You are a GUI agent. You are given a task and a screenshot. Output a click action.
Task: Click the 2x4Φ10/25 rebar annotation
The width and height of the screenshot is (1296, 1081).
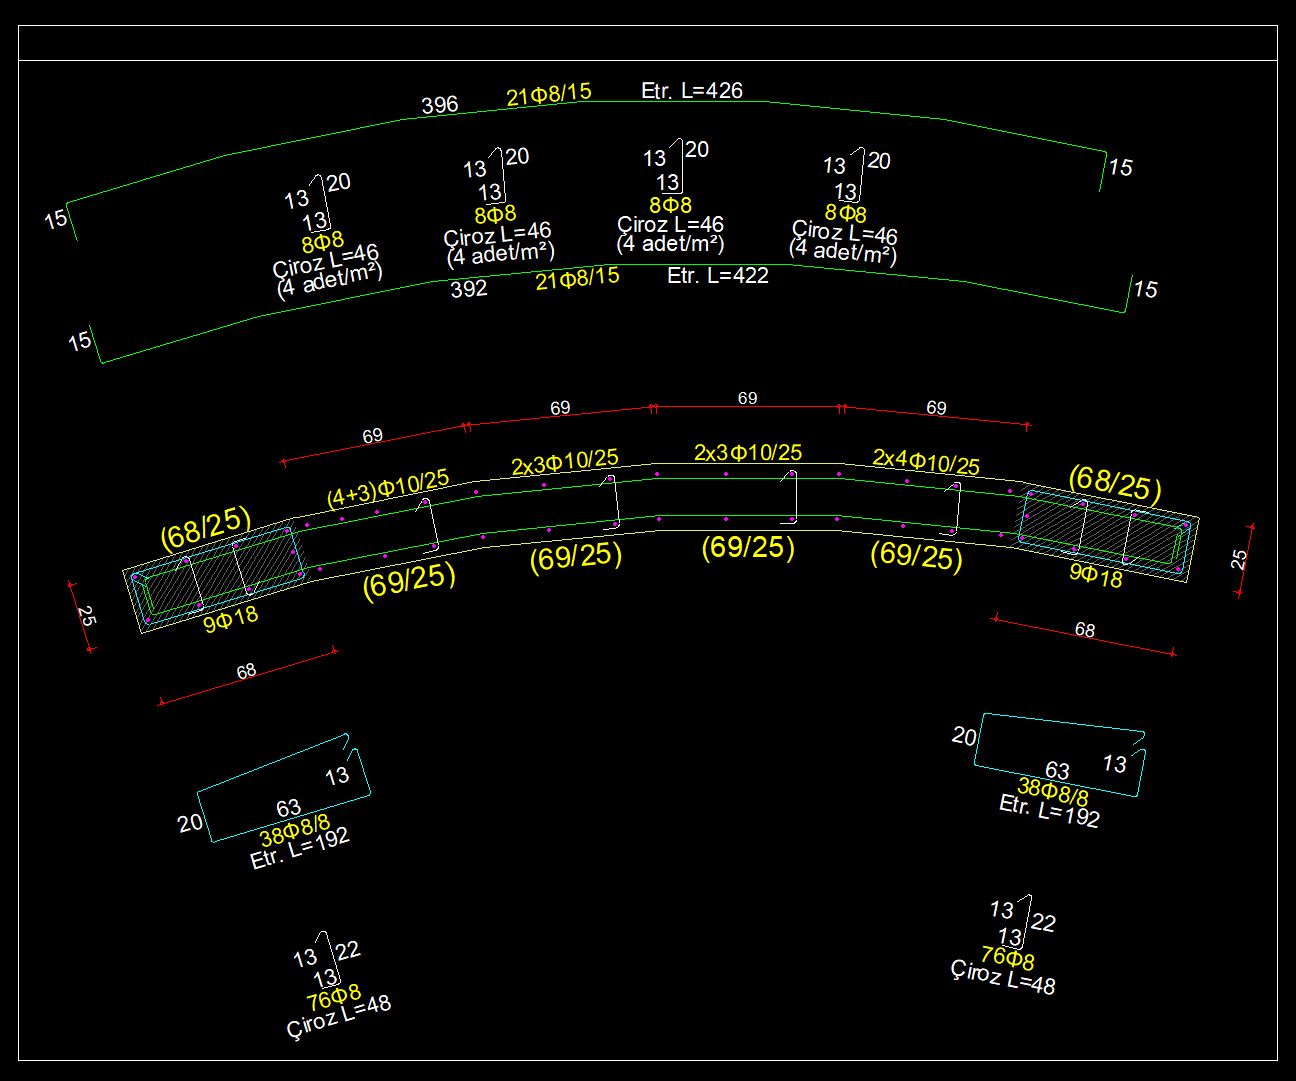[926, 461]
